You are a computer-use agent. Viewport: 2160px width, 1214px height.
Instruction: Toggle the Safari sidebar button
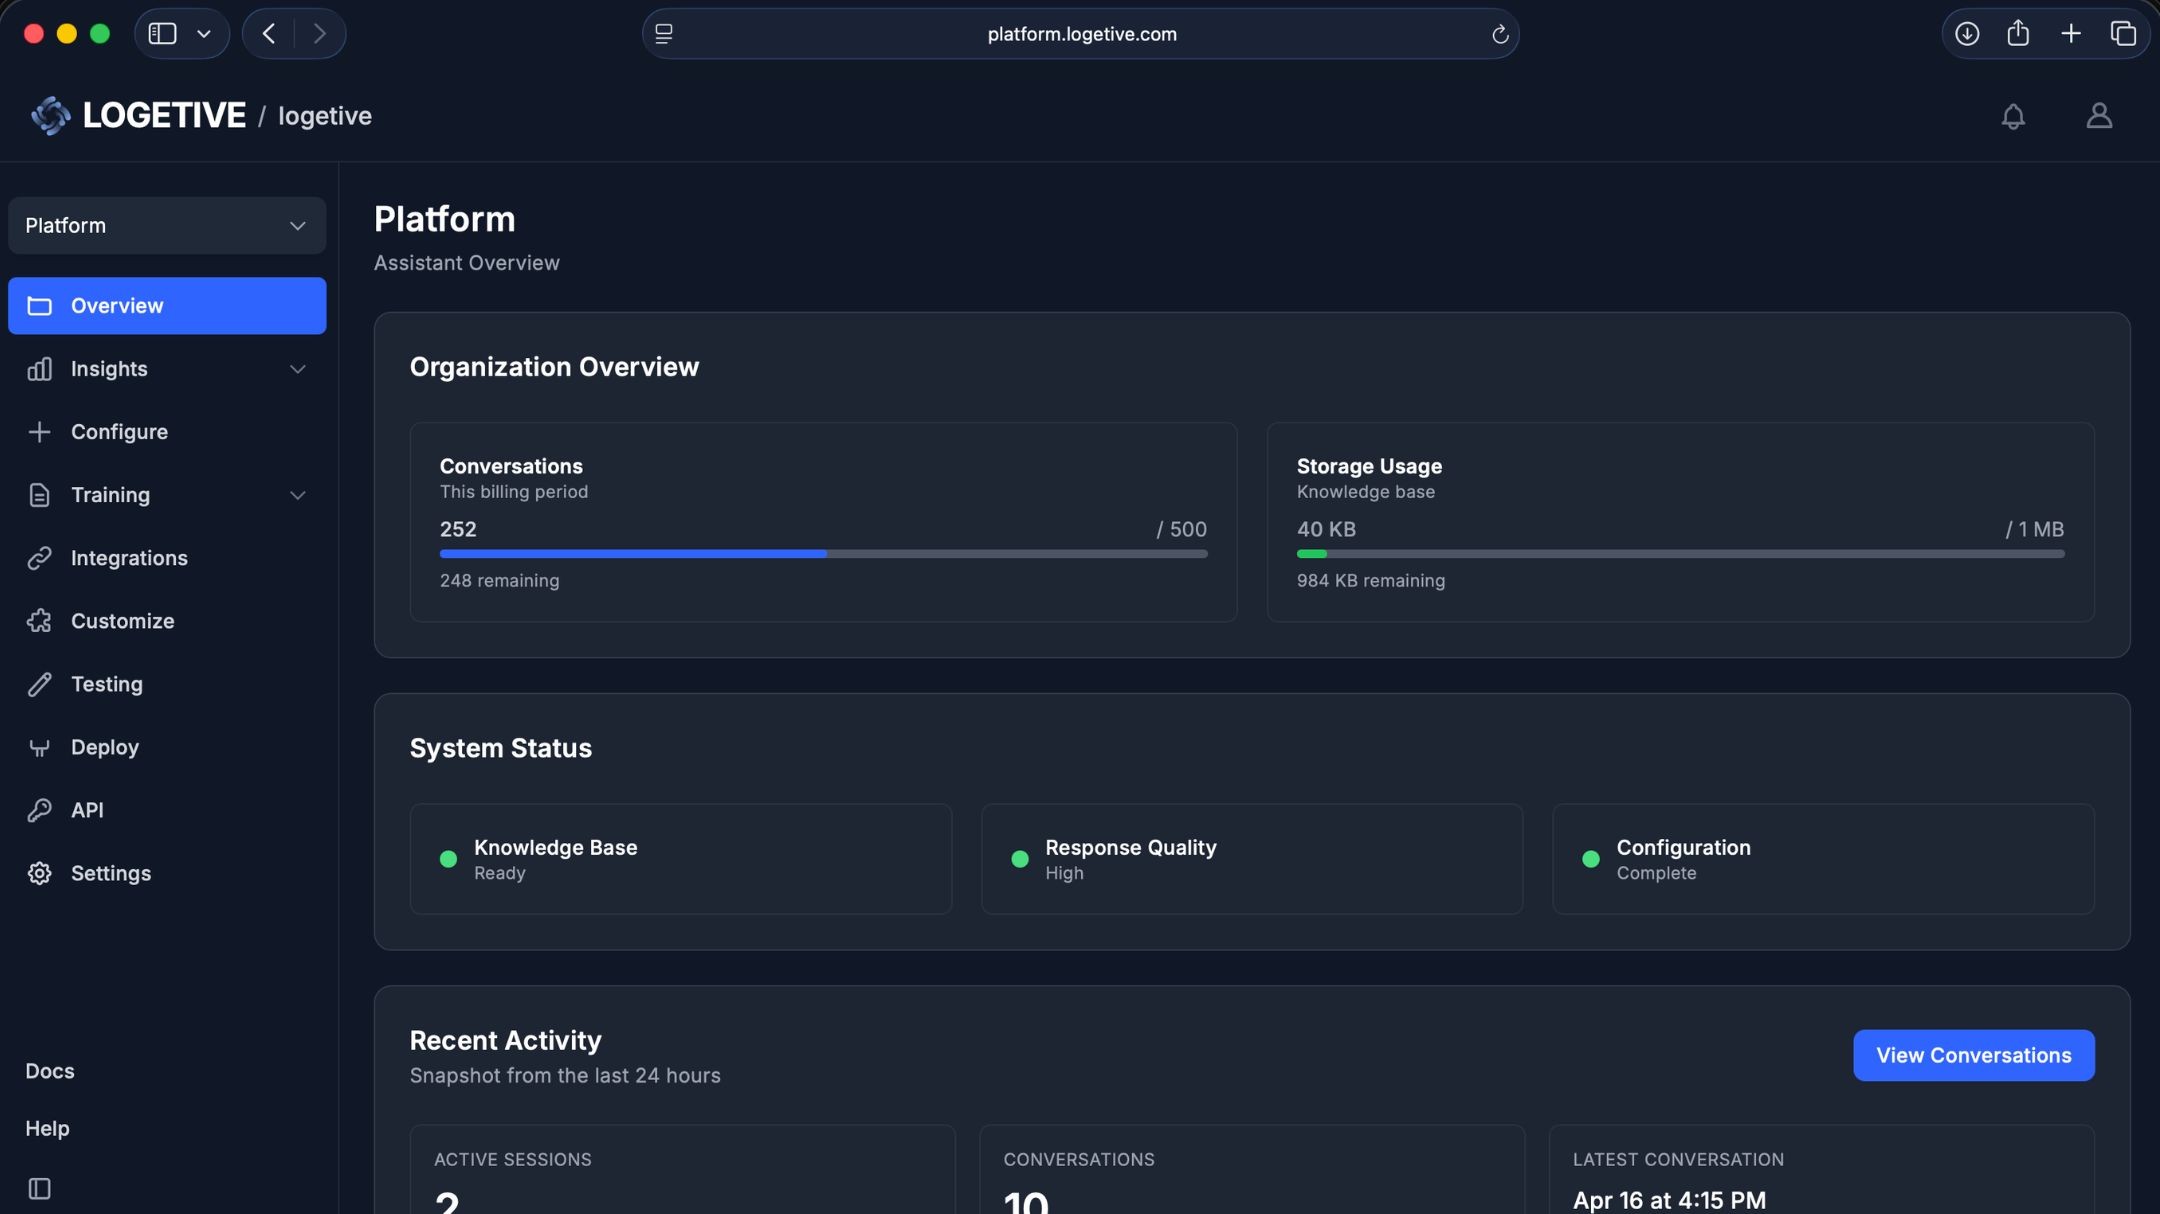click(x=162, y=33)
